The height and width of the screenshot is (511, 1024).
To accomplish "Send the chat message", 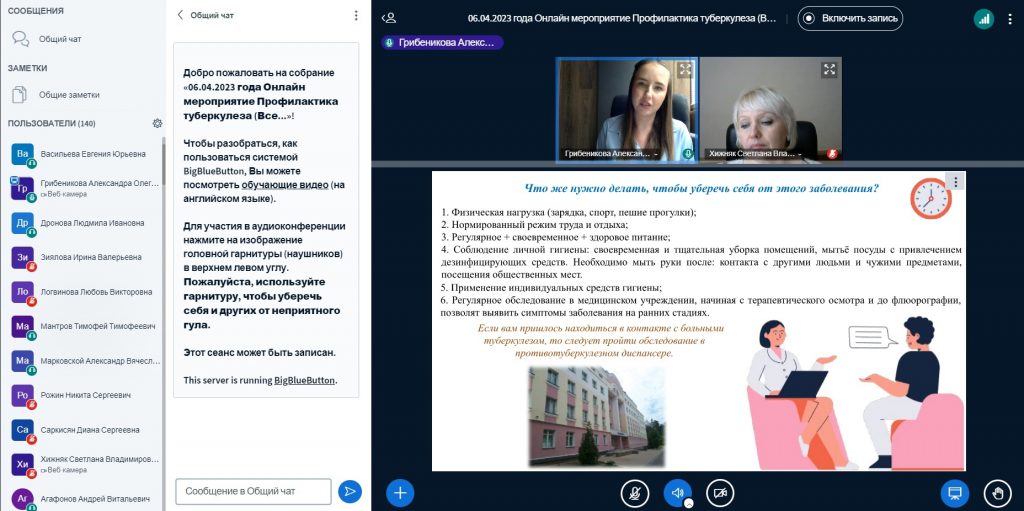I will (x=349, y=491).
